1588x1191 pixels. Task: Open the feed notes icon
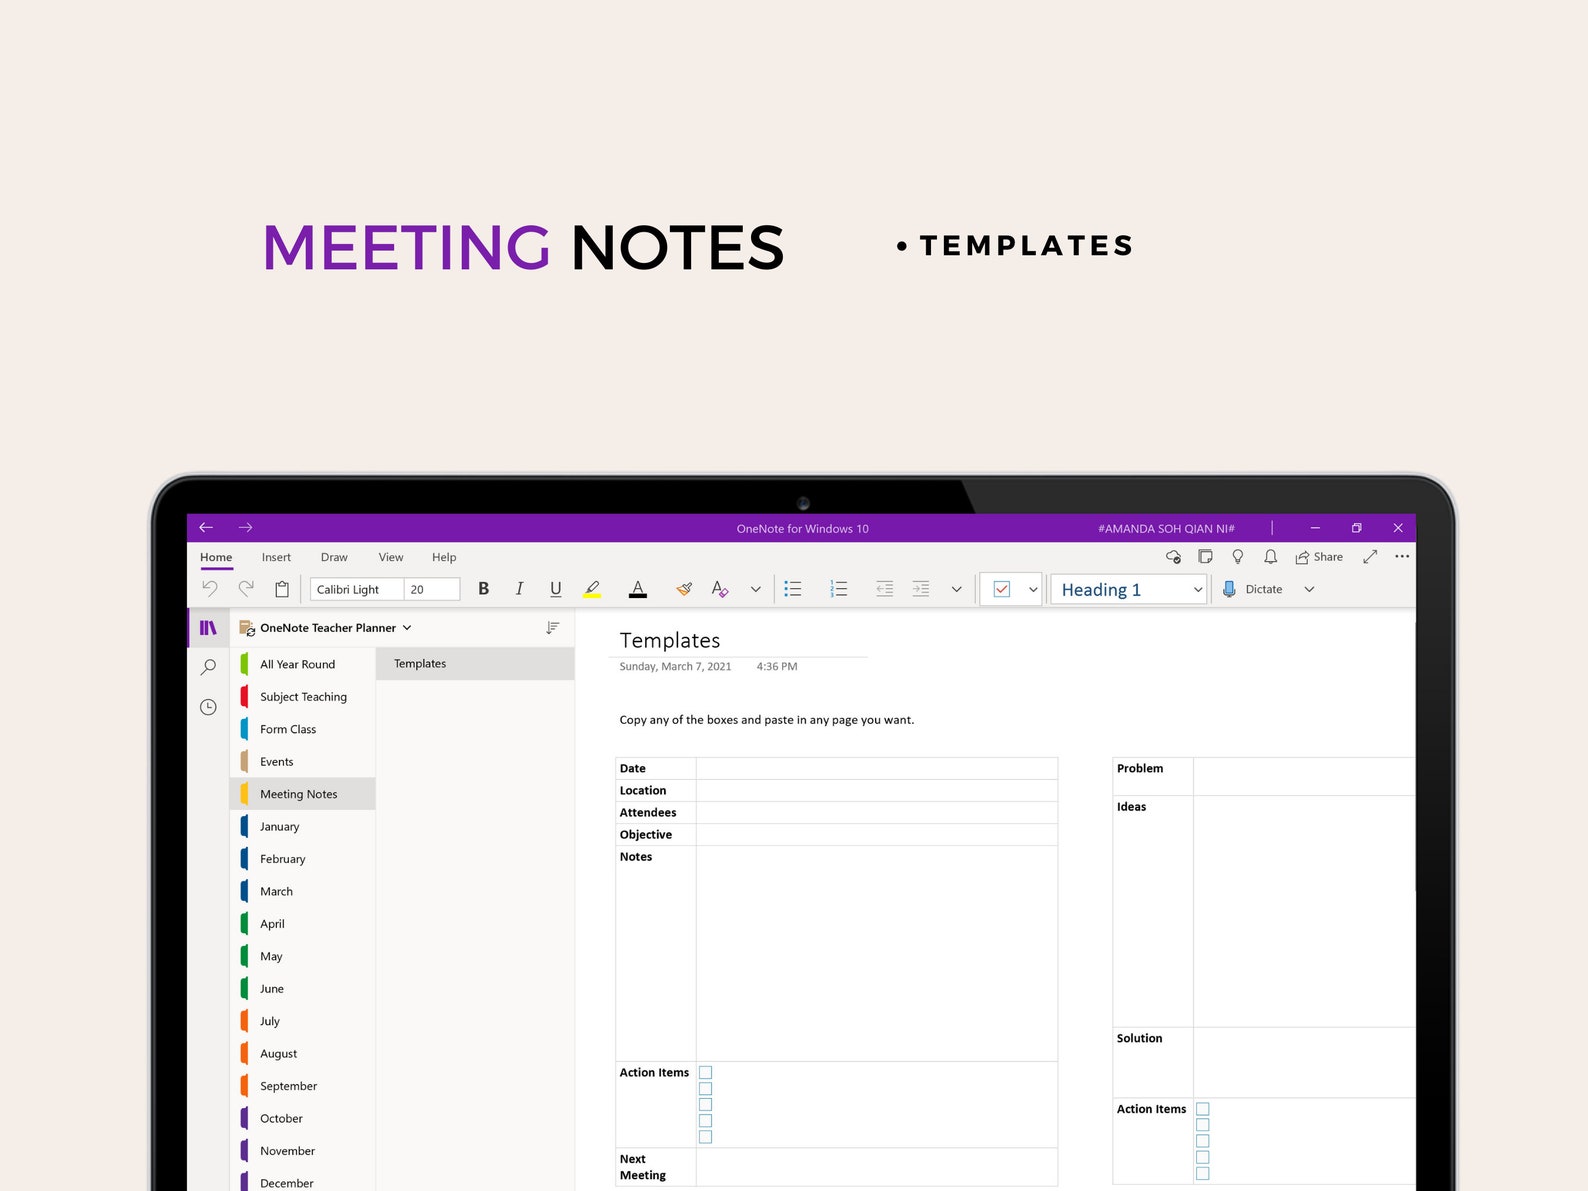click(x=1205, y=556)
